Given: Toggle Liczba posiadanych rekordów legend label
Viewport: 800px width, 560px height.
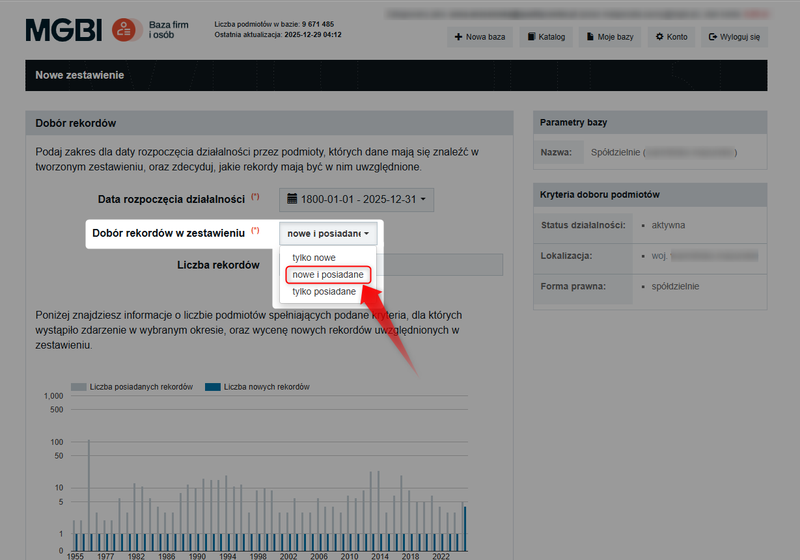Looking at the screenshot, I should (x=140, y=387).
